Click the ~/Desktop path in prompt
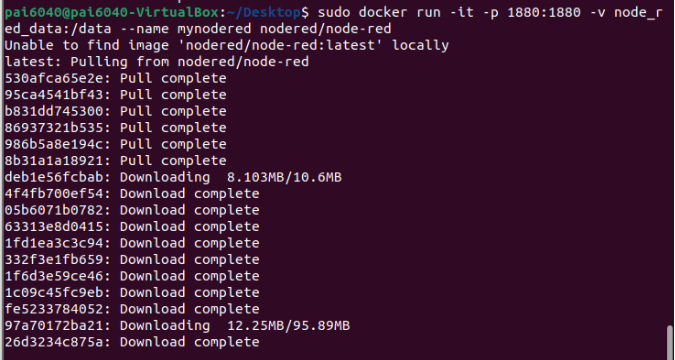675x360 pixels. (264, 12)
